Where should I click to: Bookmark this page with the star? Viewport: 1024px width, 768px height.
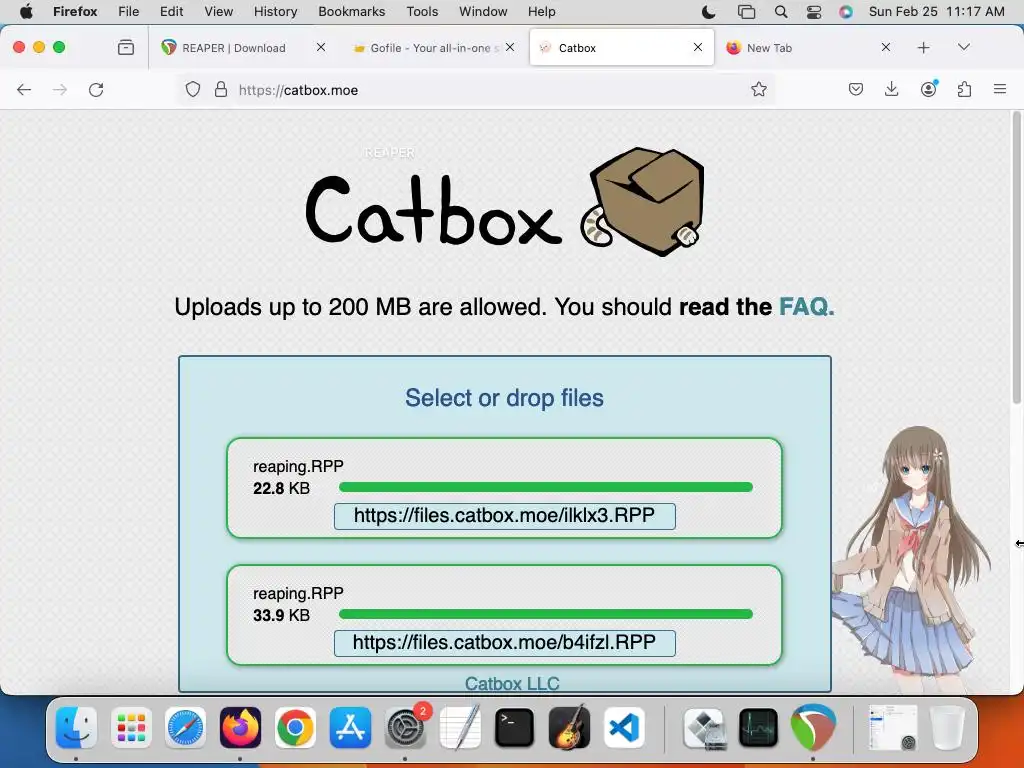[x=758, y=89]
